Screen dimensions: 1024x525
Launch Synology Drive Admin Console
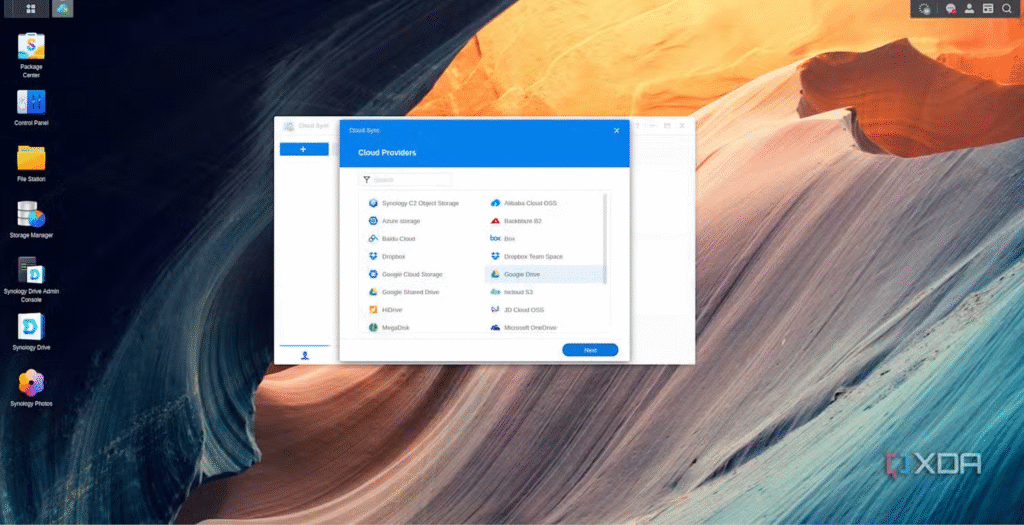click(x=31, y=272)
